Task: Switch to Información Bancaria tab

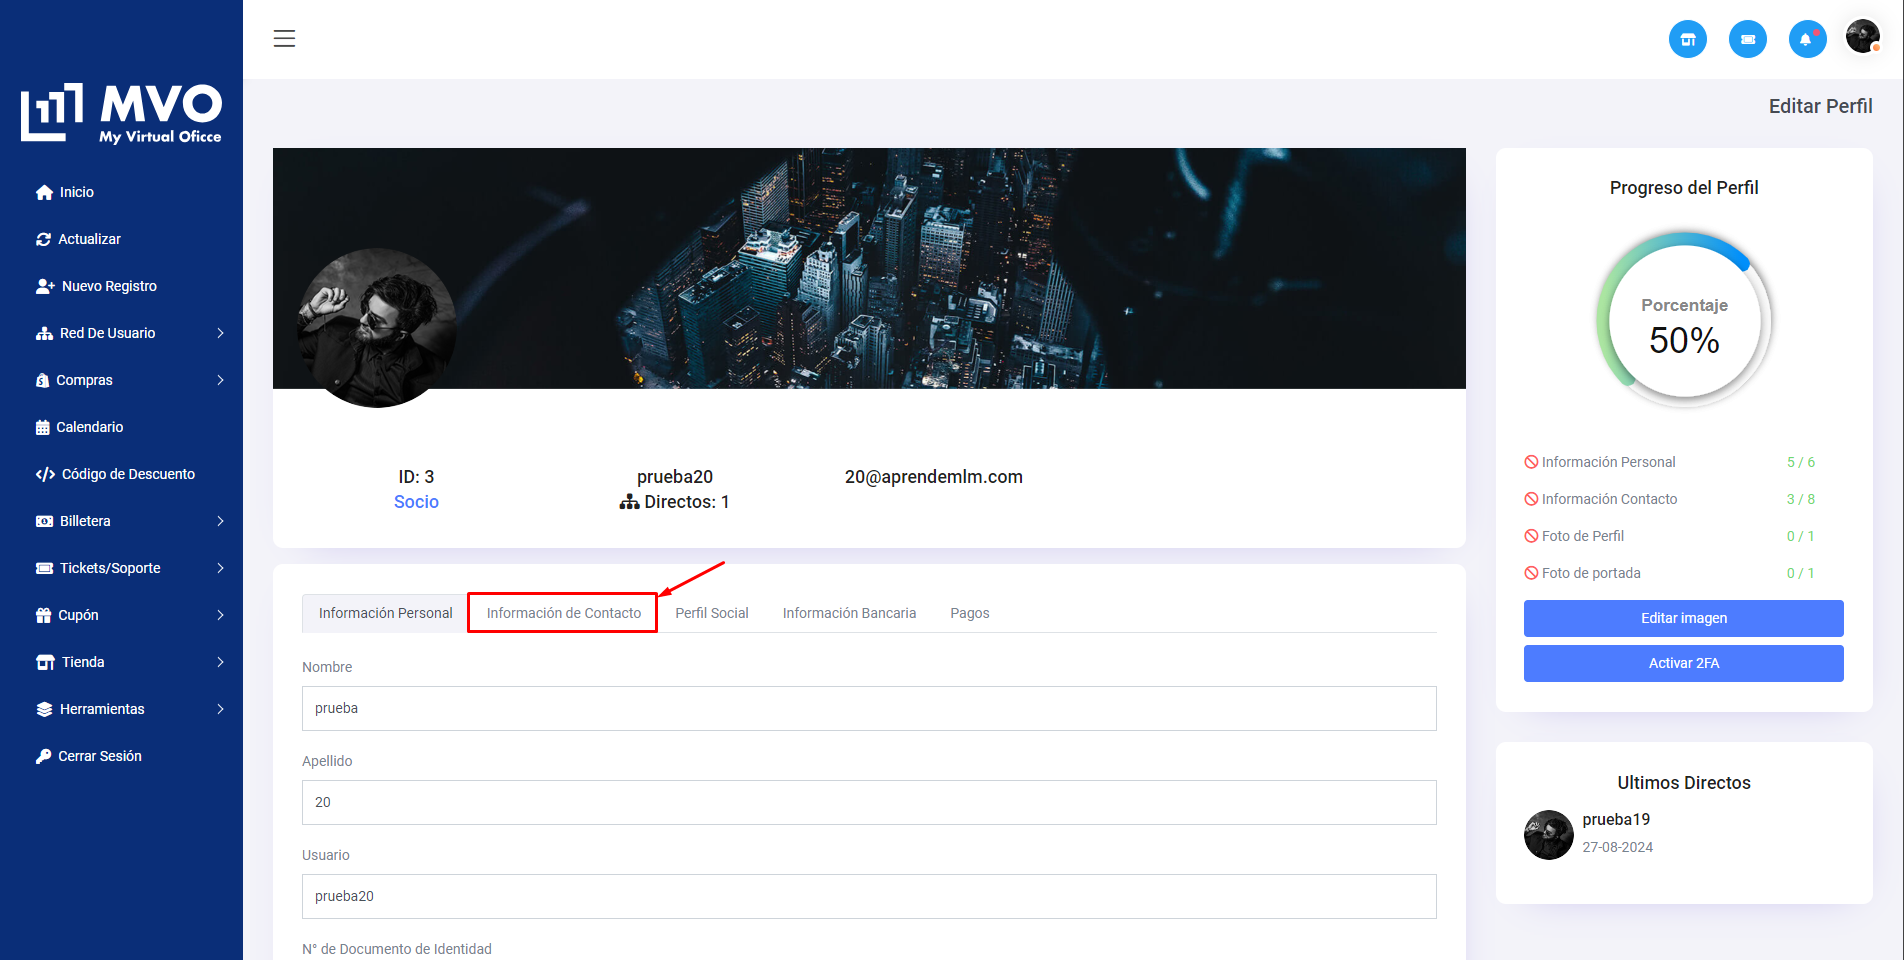Action: click(x=849, y=613)
